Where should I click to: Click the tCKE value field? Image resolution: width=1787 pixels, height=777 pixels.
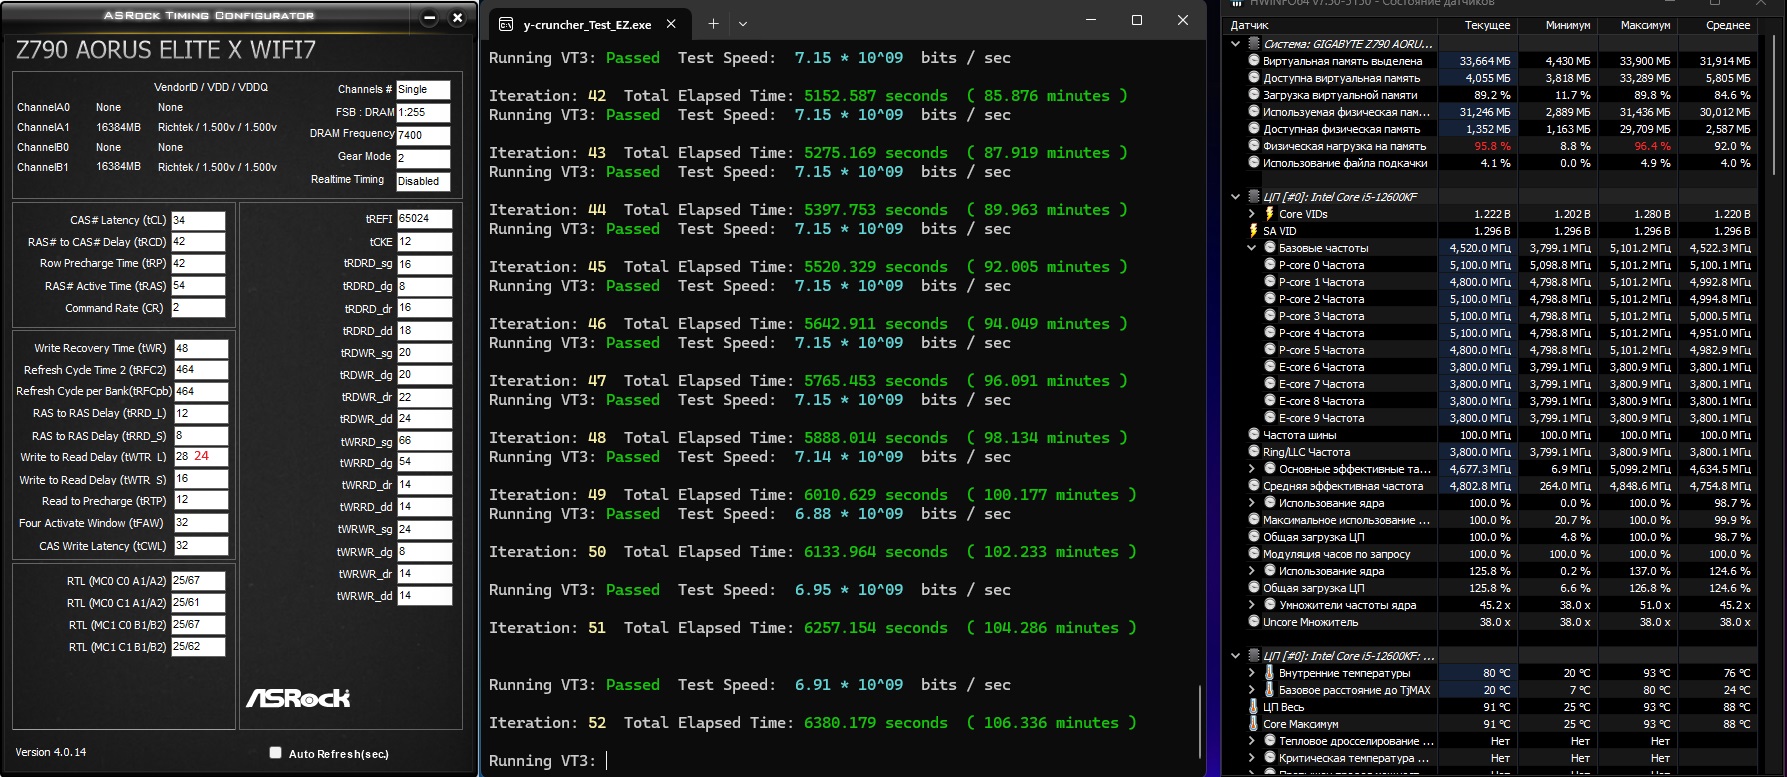pos(424,242)
